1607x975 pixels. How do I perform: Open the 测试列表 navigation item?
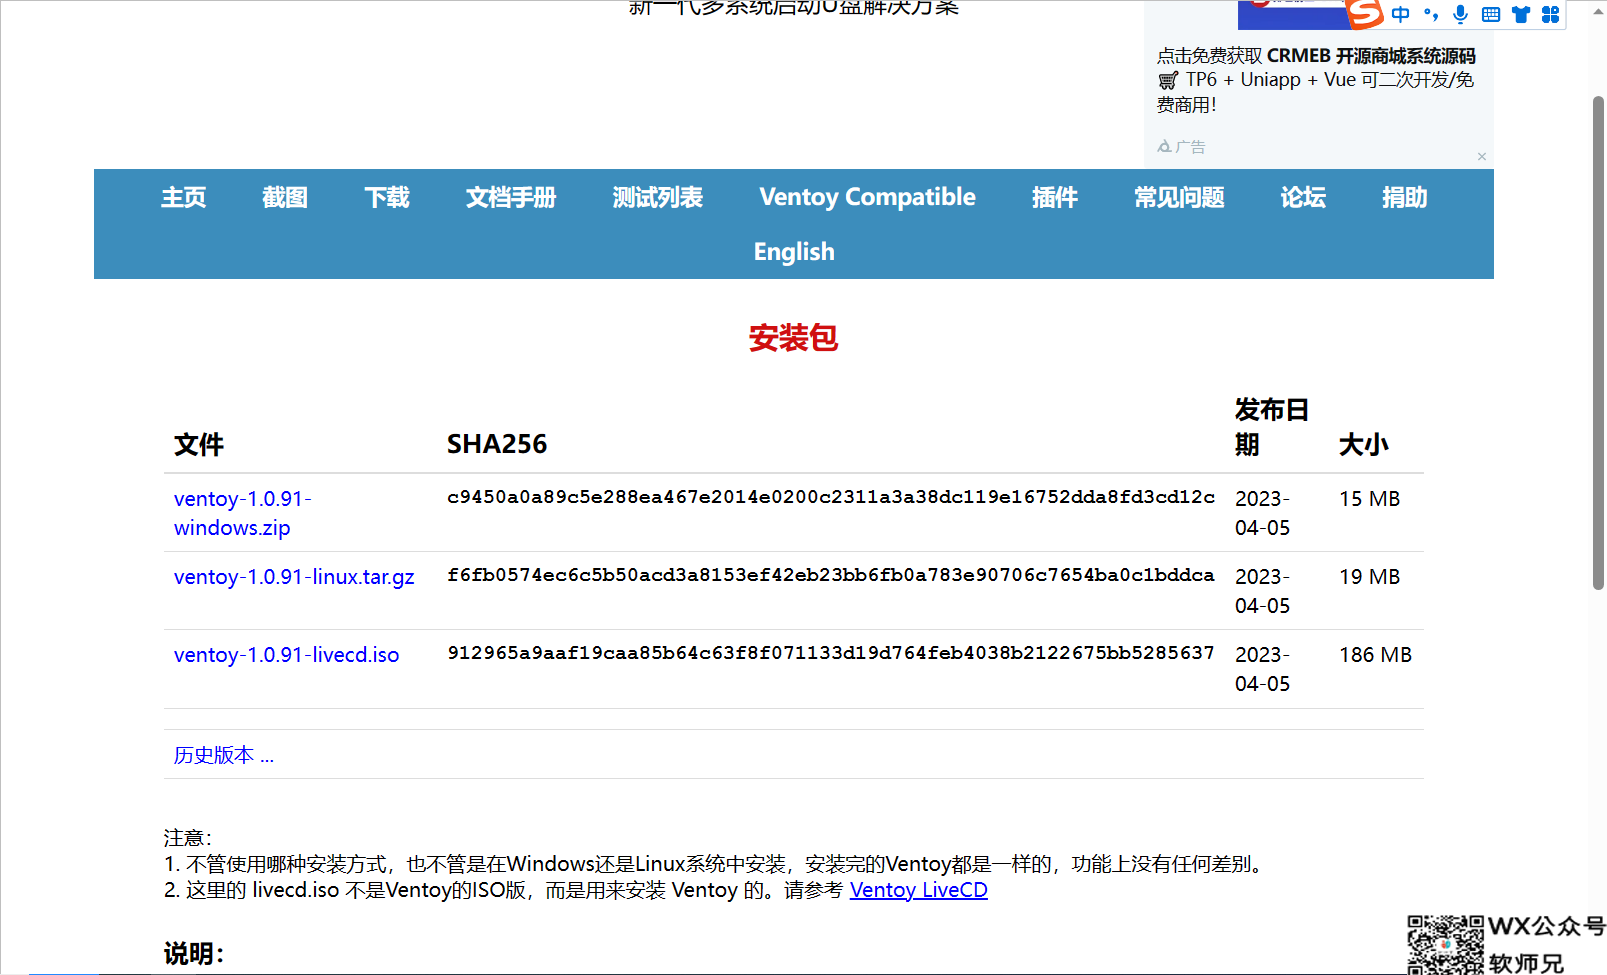pos(658,197)
